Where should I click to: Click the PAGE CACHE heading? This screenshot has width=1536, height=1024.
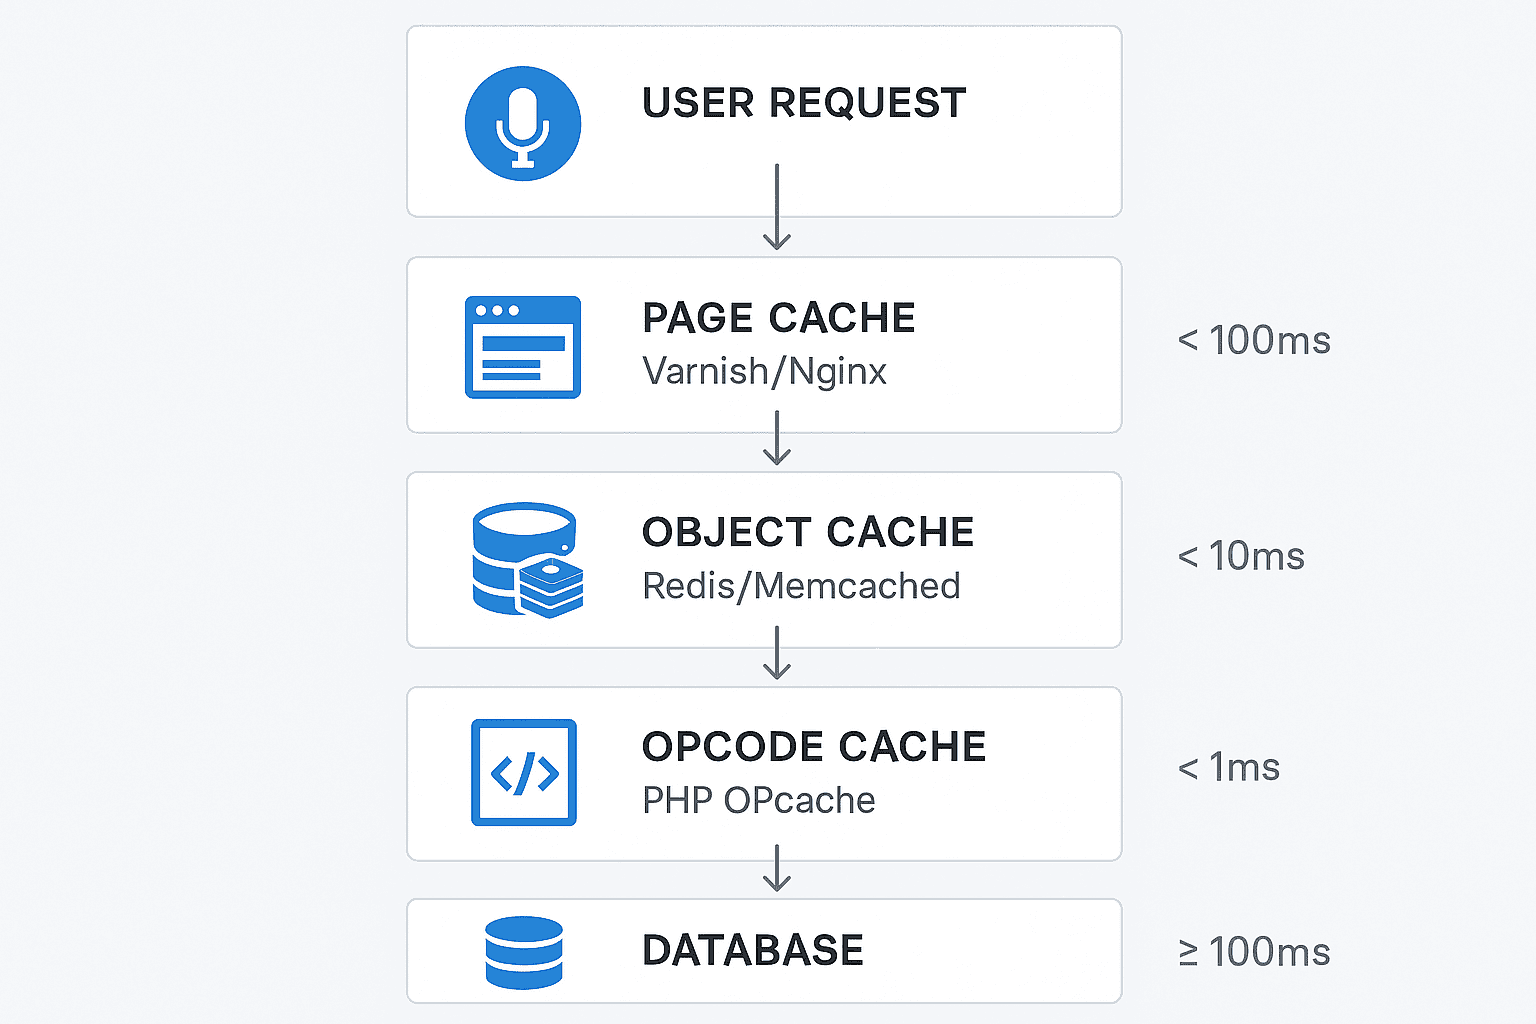pyautogui.click(x=779, y=318)
